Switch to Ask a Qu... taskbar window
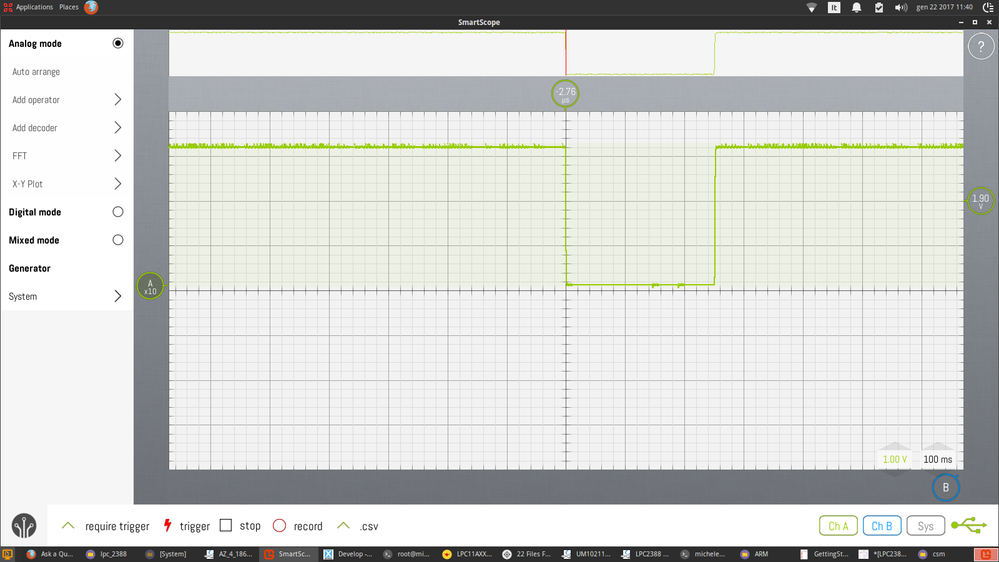This screenshot has height=562, width=999. point(50,554)
